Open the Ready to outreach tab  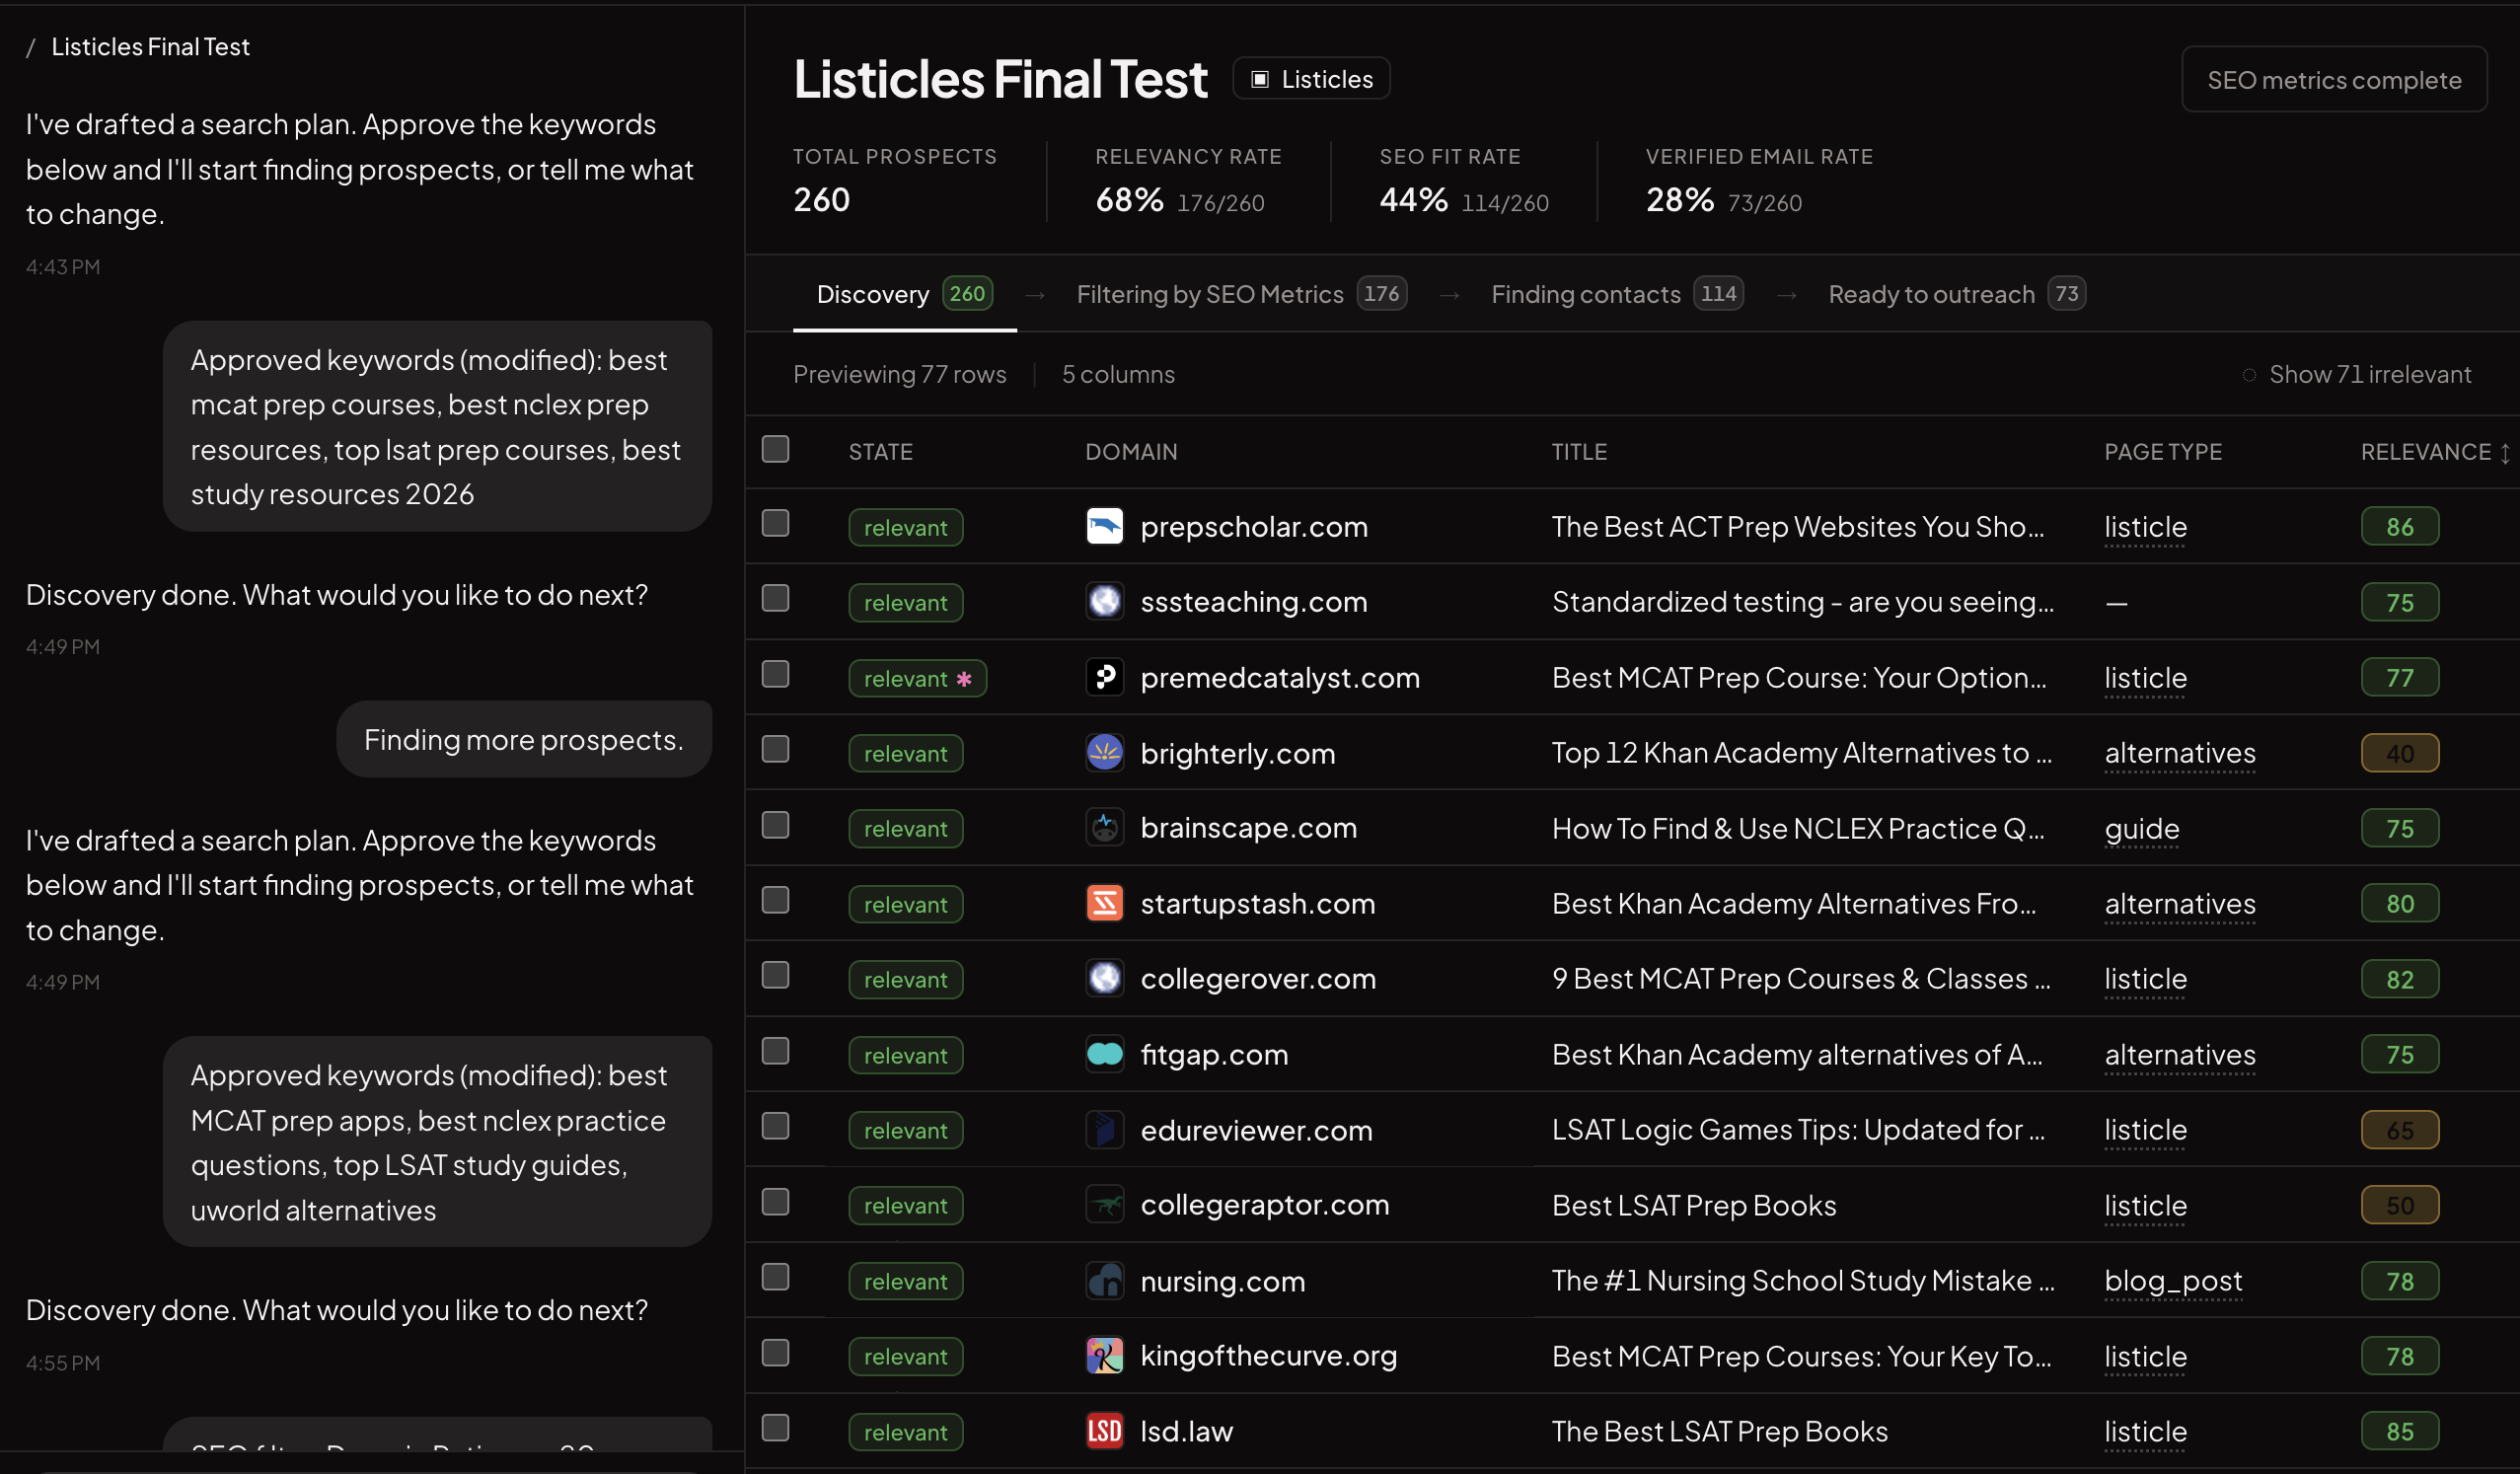pos(1956,294)
